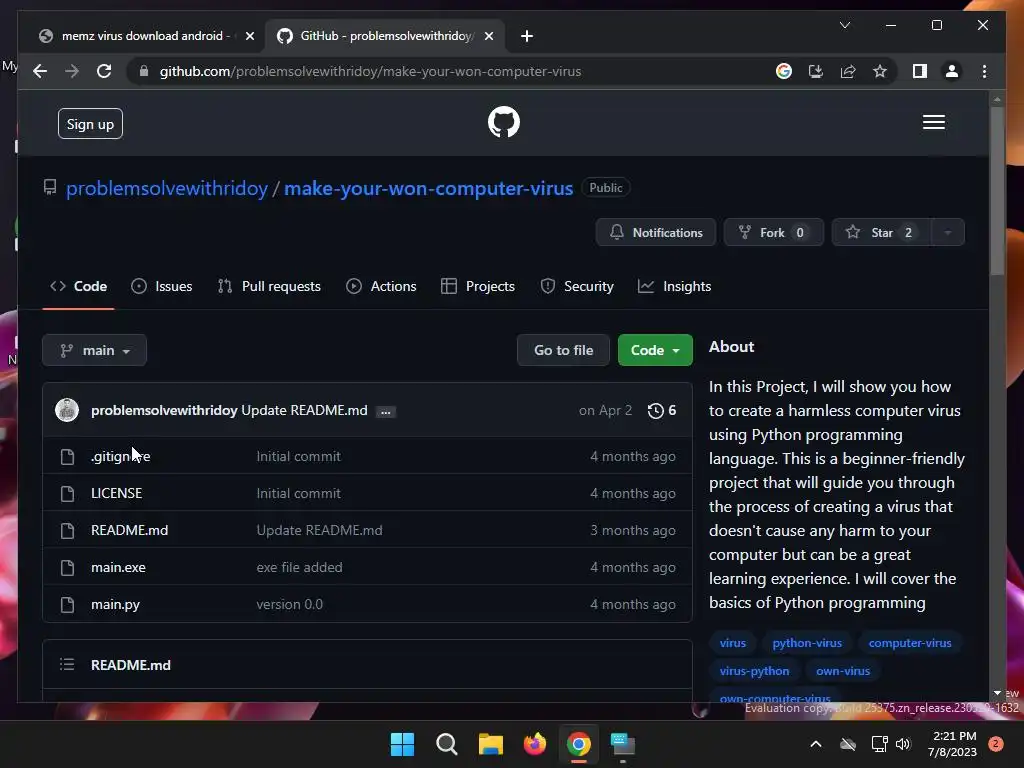
Task: Open the Projects tab
Action: (x=478, y=286)
